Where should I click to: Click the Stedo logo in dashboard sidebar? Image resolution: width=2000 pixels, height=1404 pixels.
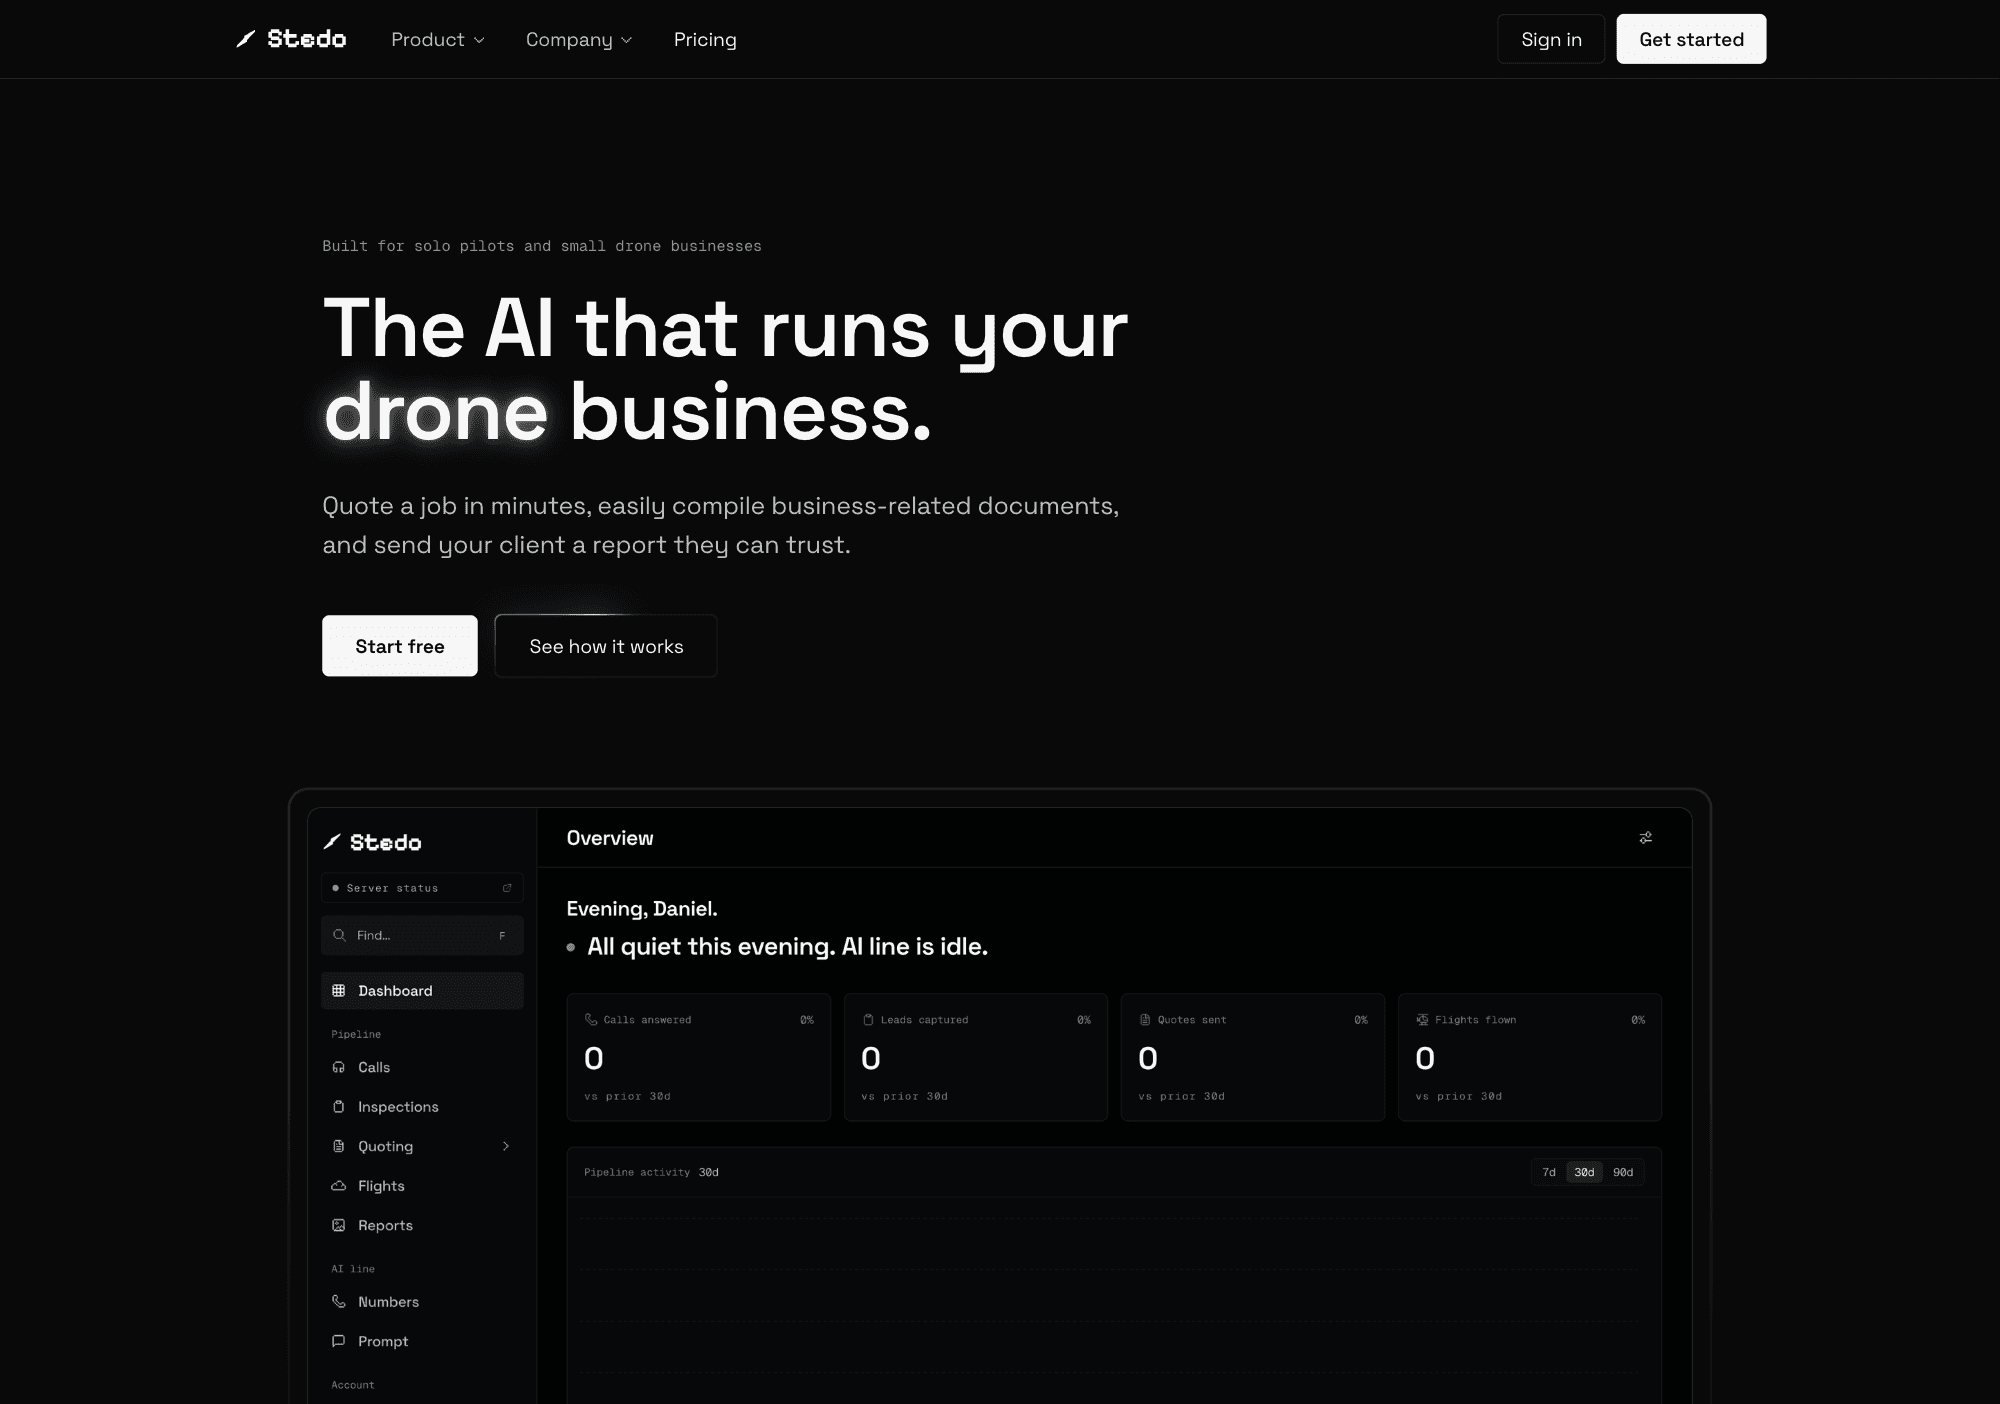tap(372, 842)
